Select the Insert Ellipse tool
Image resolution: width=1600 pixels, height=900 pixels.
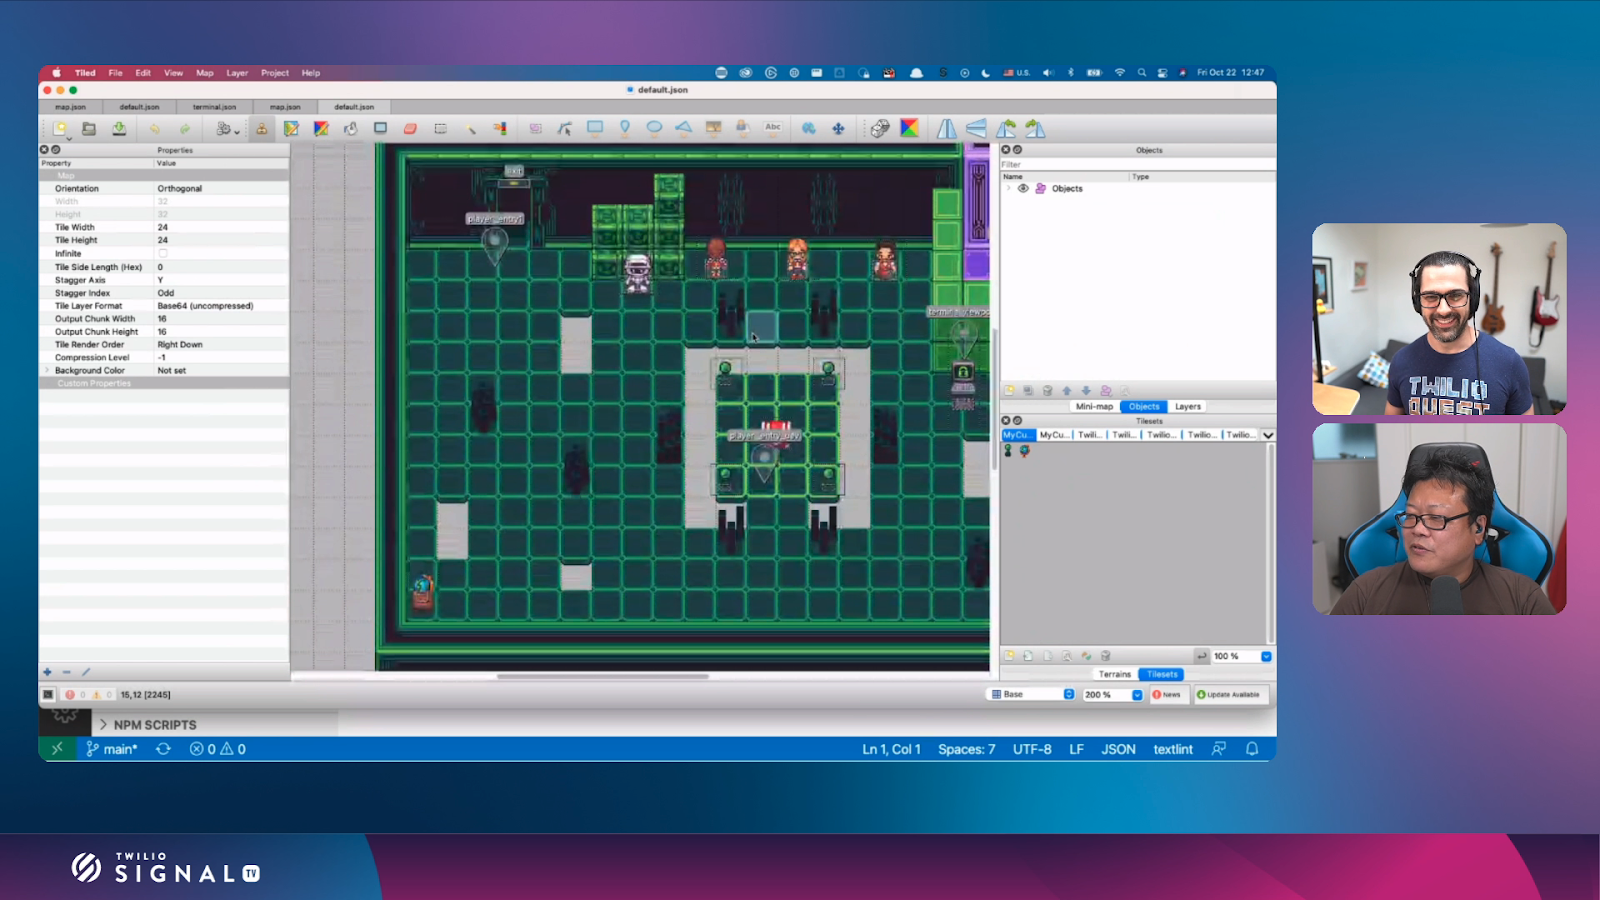tap(654, 128)
